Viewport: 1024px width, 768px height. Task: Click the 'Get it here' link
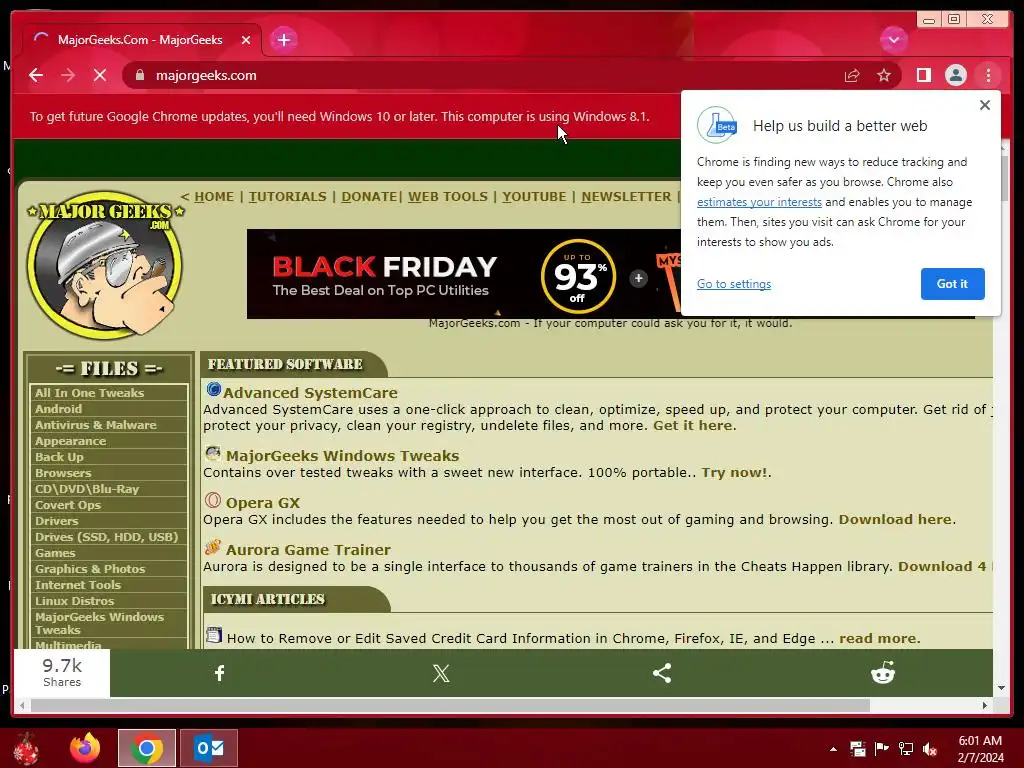point(692,426)
